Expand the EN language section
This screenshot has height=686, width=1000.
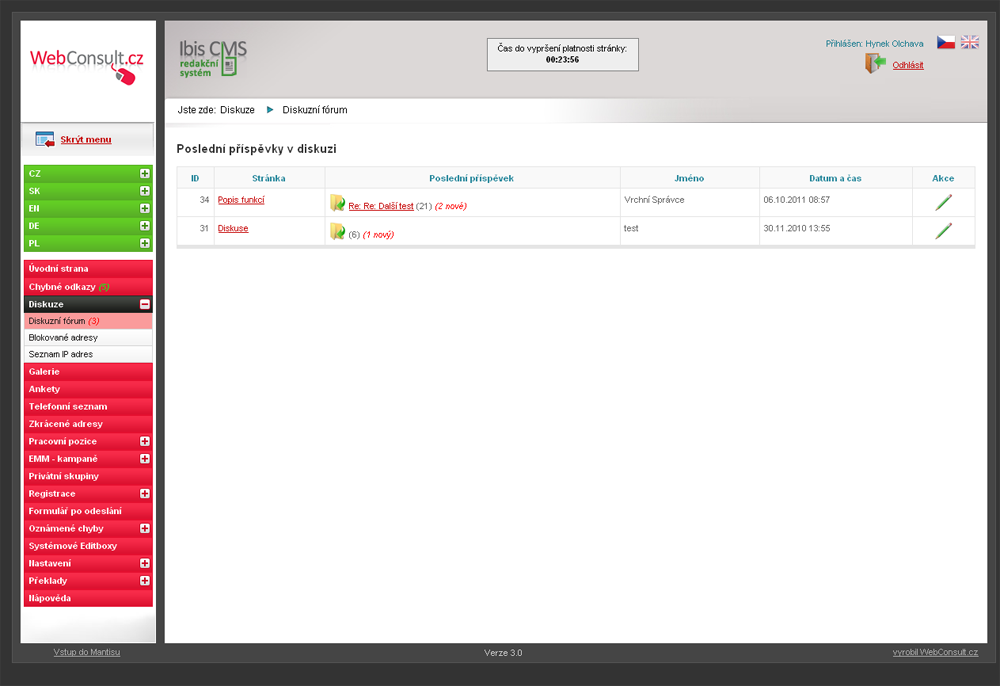145,208
